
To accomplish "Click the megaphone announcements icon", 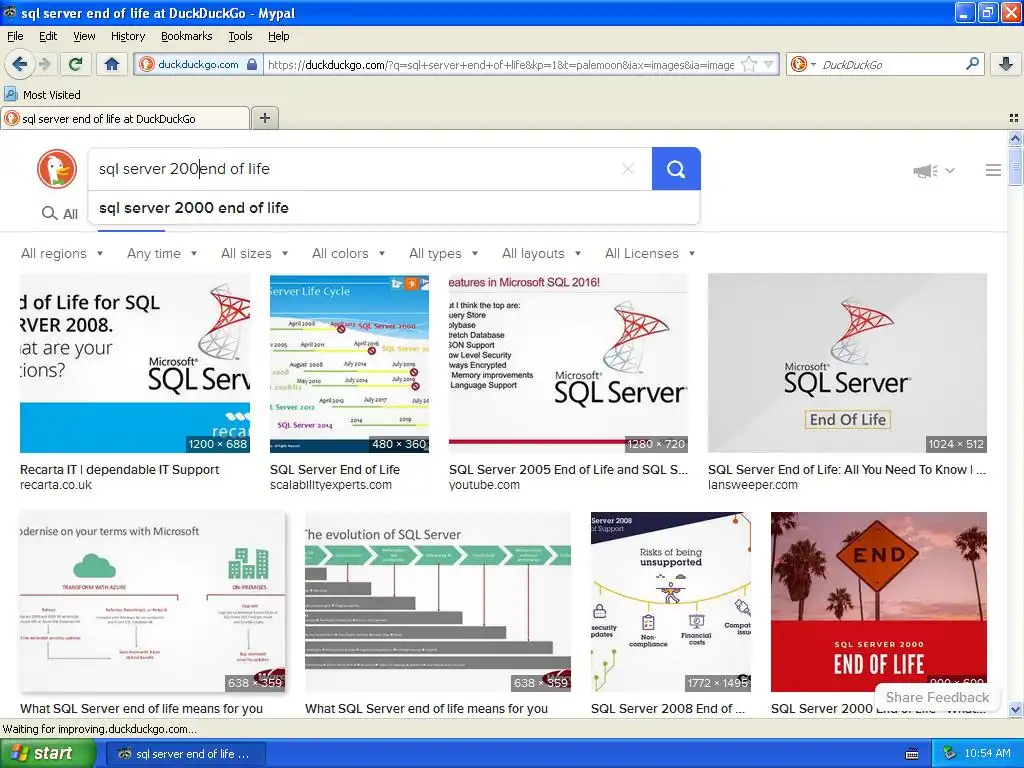I will coord(925,170).
